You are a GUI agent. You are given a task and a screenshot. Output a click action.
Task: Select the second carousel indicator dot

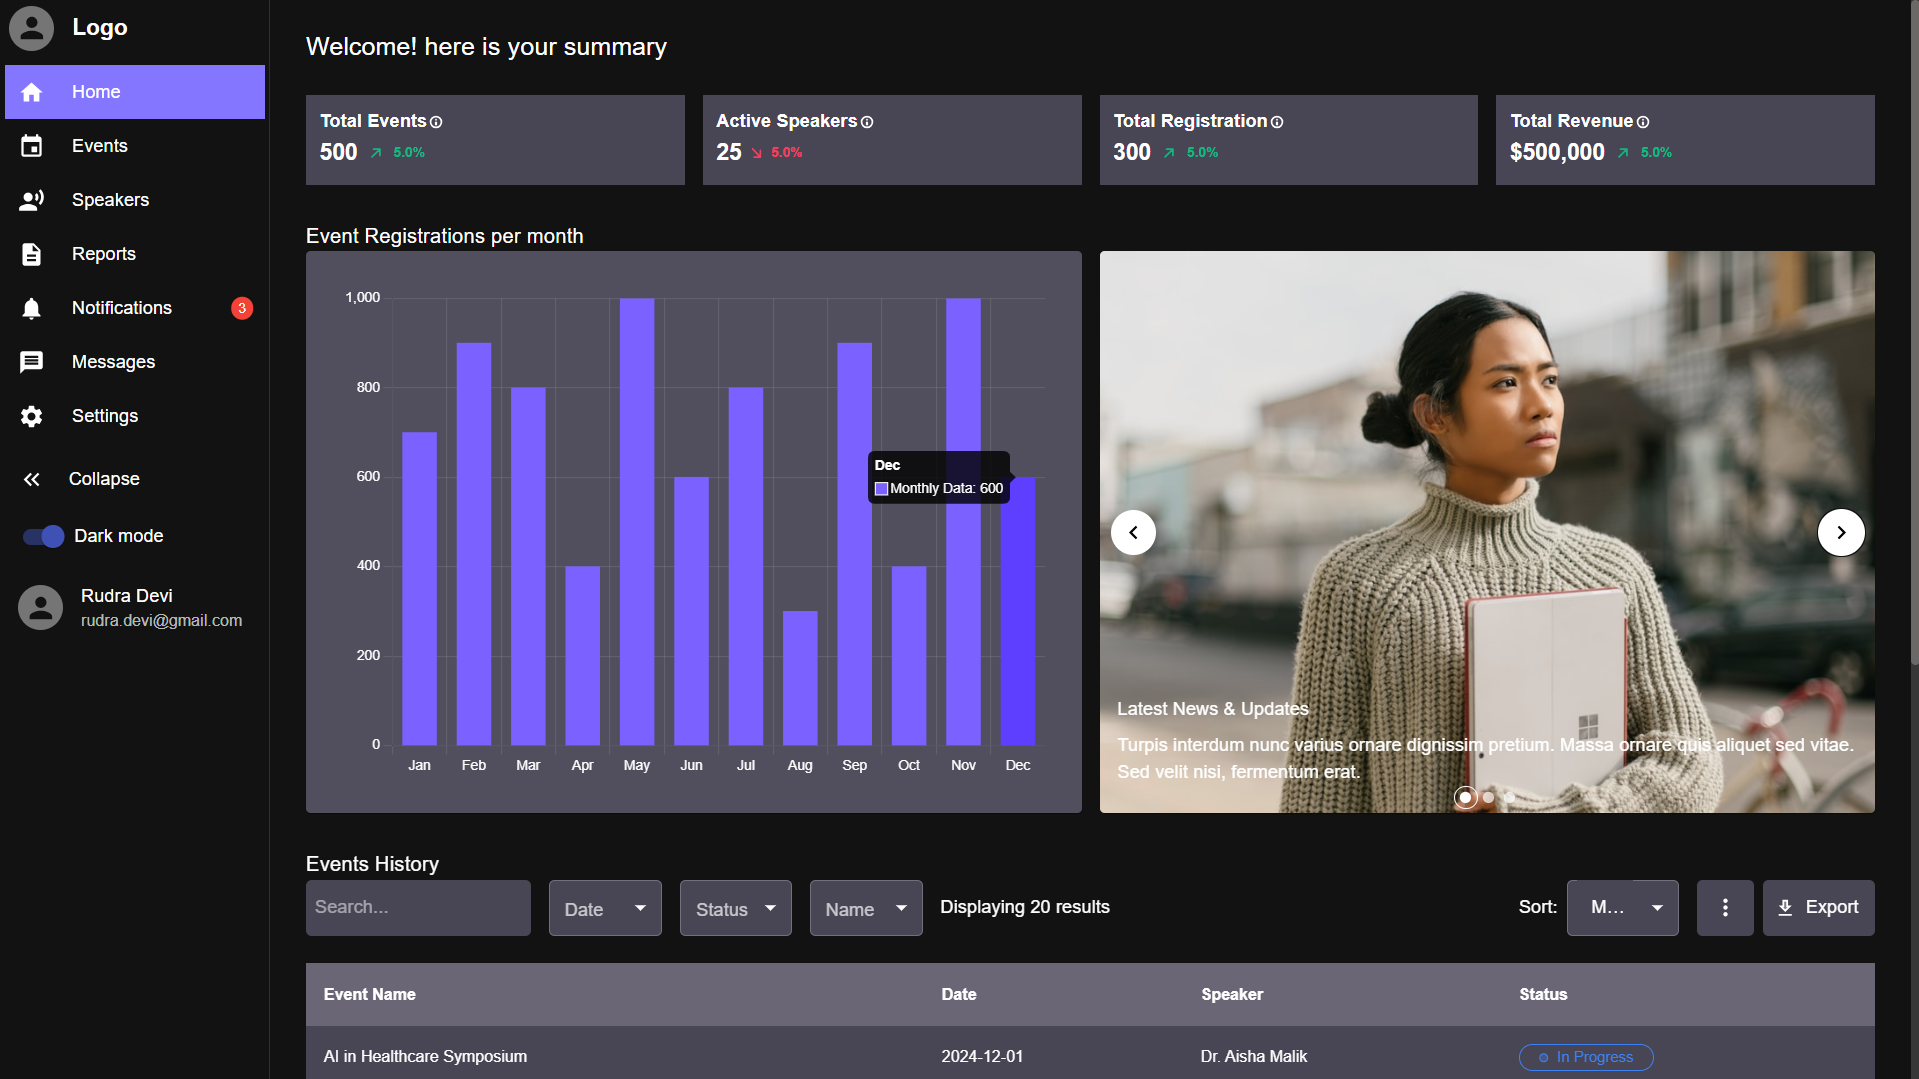pos(1488,797)
